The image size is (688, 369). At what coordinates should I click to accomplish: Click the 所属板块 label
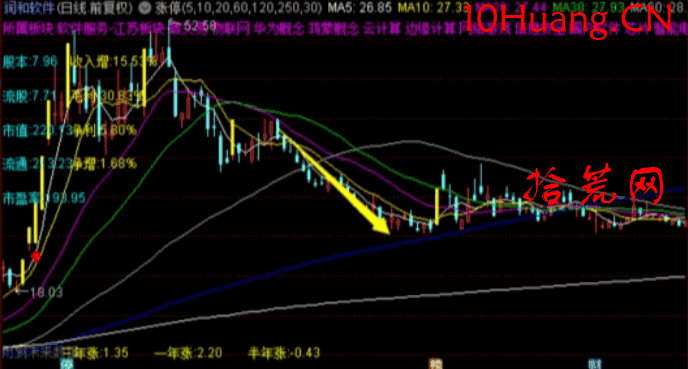[x=28, y=29]
